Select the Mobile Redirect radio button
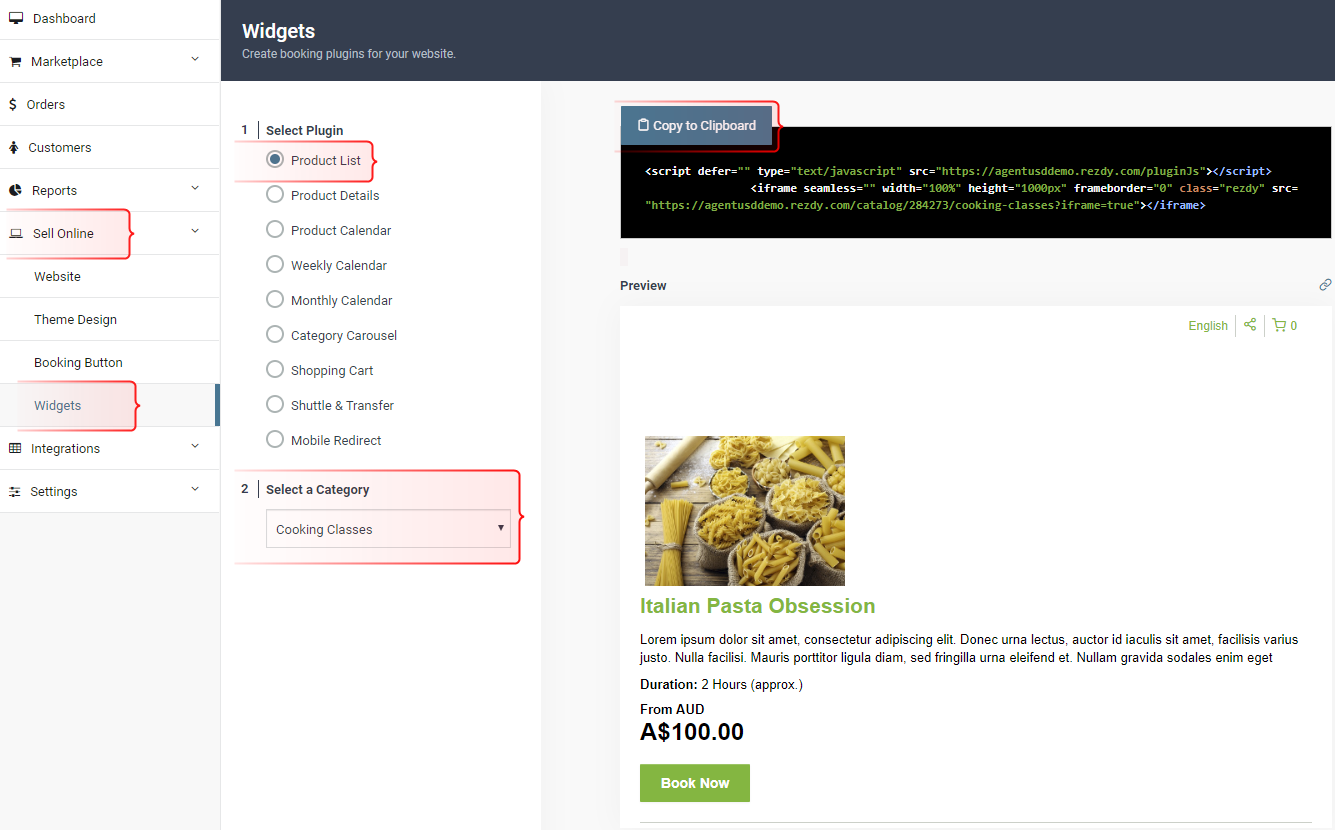Image resolution: width=1335 pixels, height=830 pixels. (x=275, y=439)
